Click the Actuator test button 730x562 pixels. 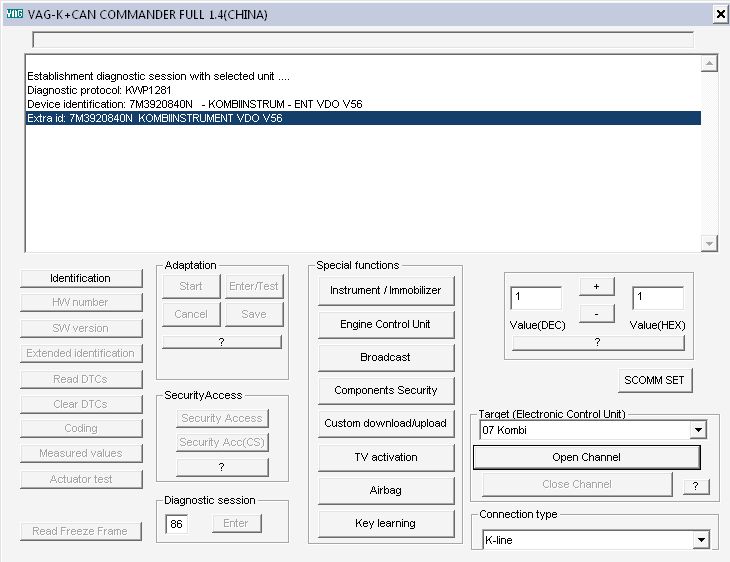pos(81,479)
